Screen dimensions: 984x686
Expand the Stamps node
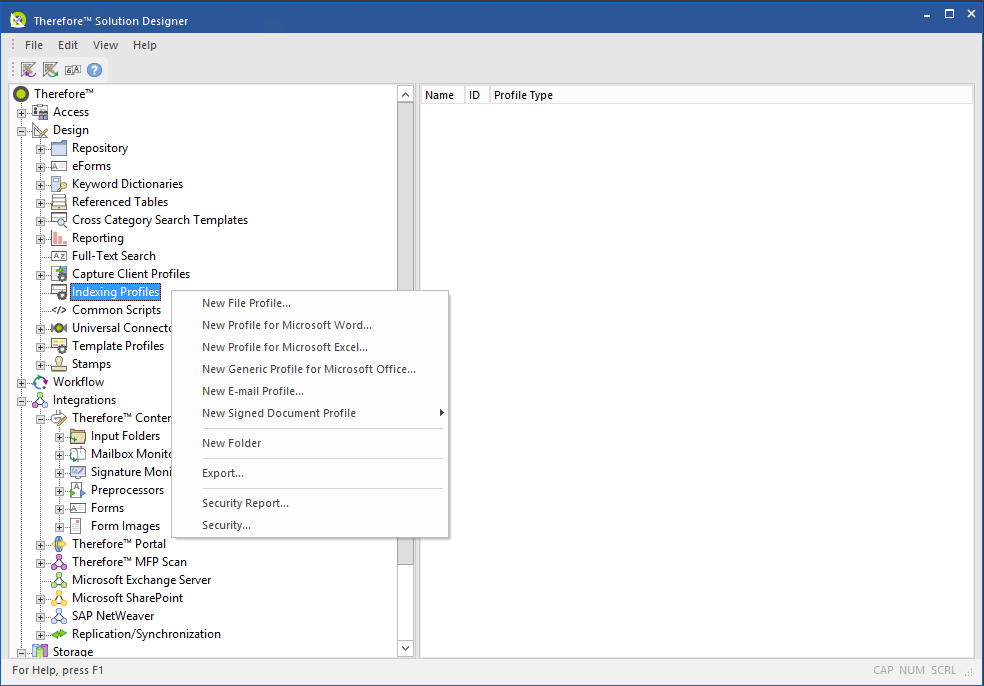coord(40,365)
